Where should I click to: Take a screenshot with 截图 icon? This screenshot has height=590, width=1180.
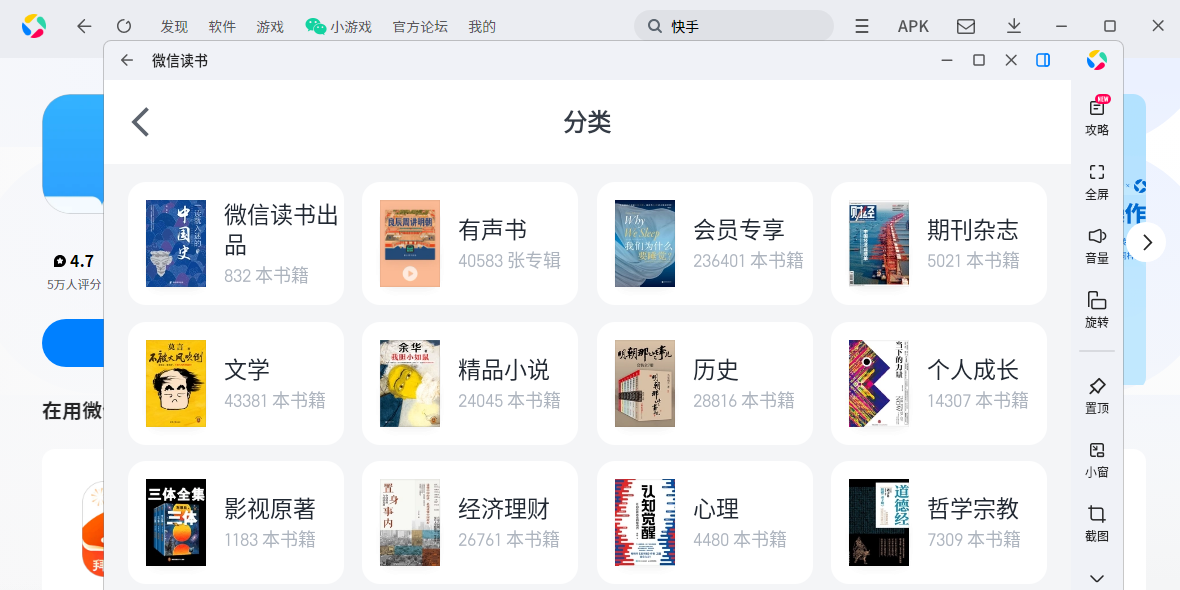[1097, 524]
